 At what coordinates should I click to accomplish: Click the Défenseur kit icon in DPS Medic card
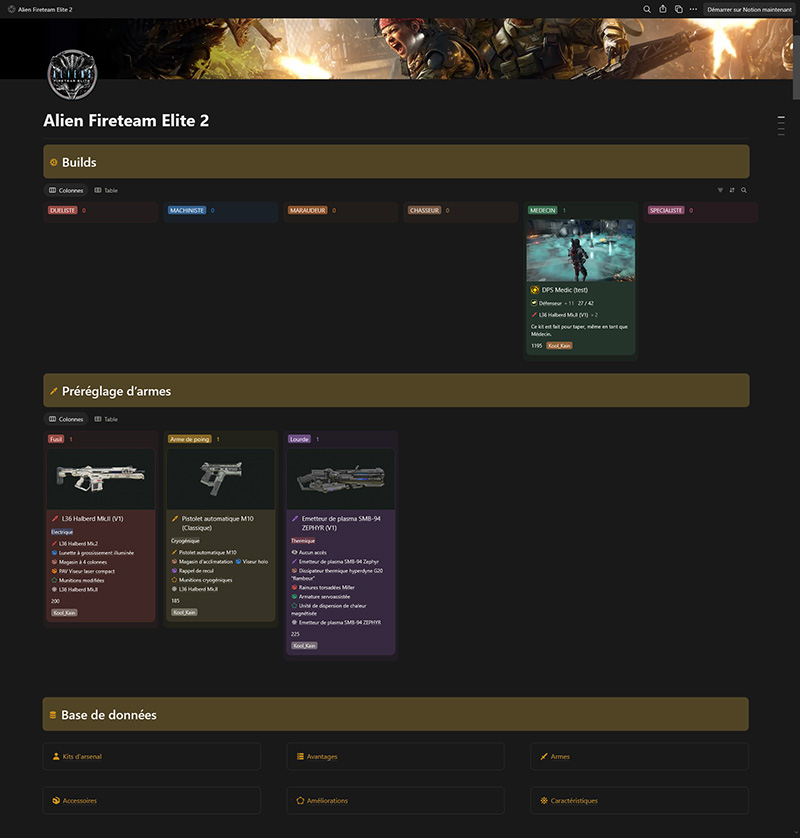click(533, 303)
